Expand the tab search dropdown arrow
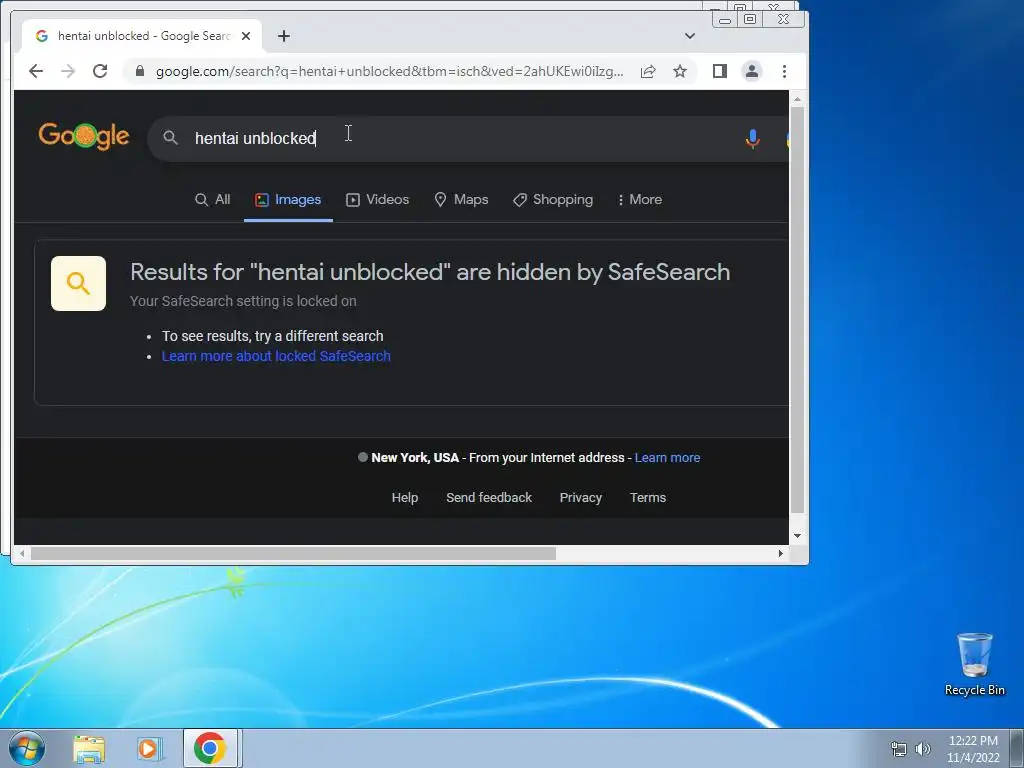The image size is (1024, 768). coord(690,36)
